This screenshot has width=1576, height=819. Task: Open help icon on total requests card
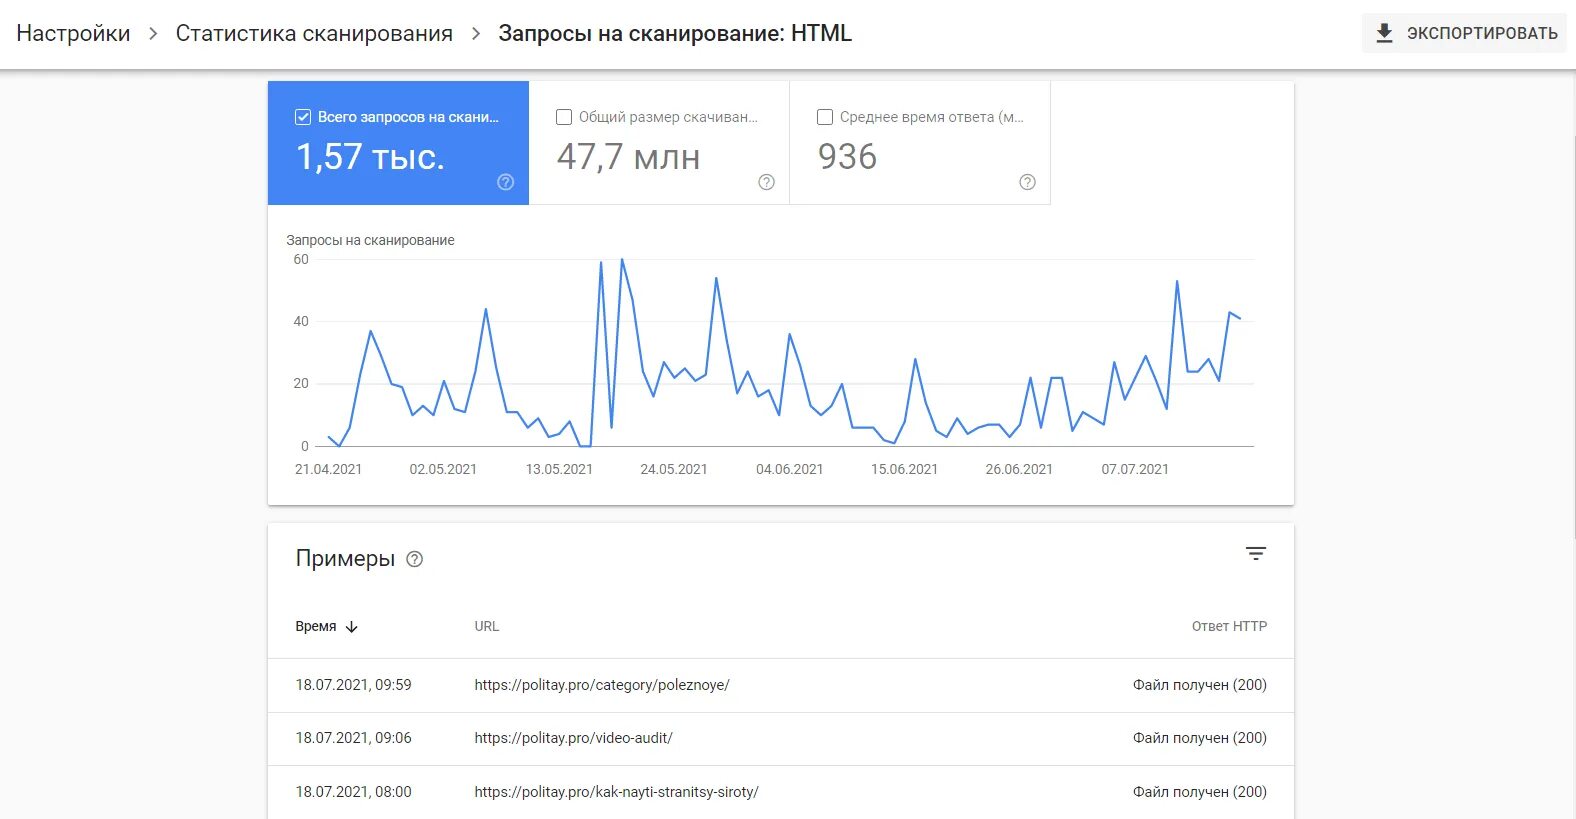pyautogui.click(x=506, y=182)
